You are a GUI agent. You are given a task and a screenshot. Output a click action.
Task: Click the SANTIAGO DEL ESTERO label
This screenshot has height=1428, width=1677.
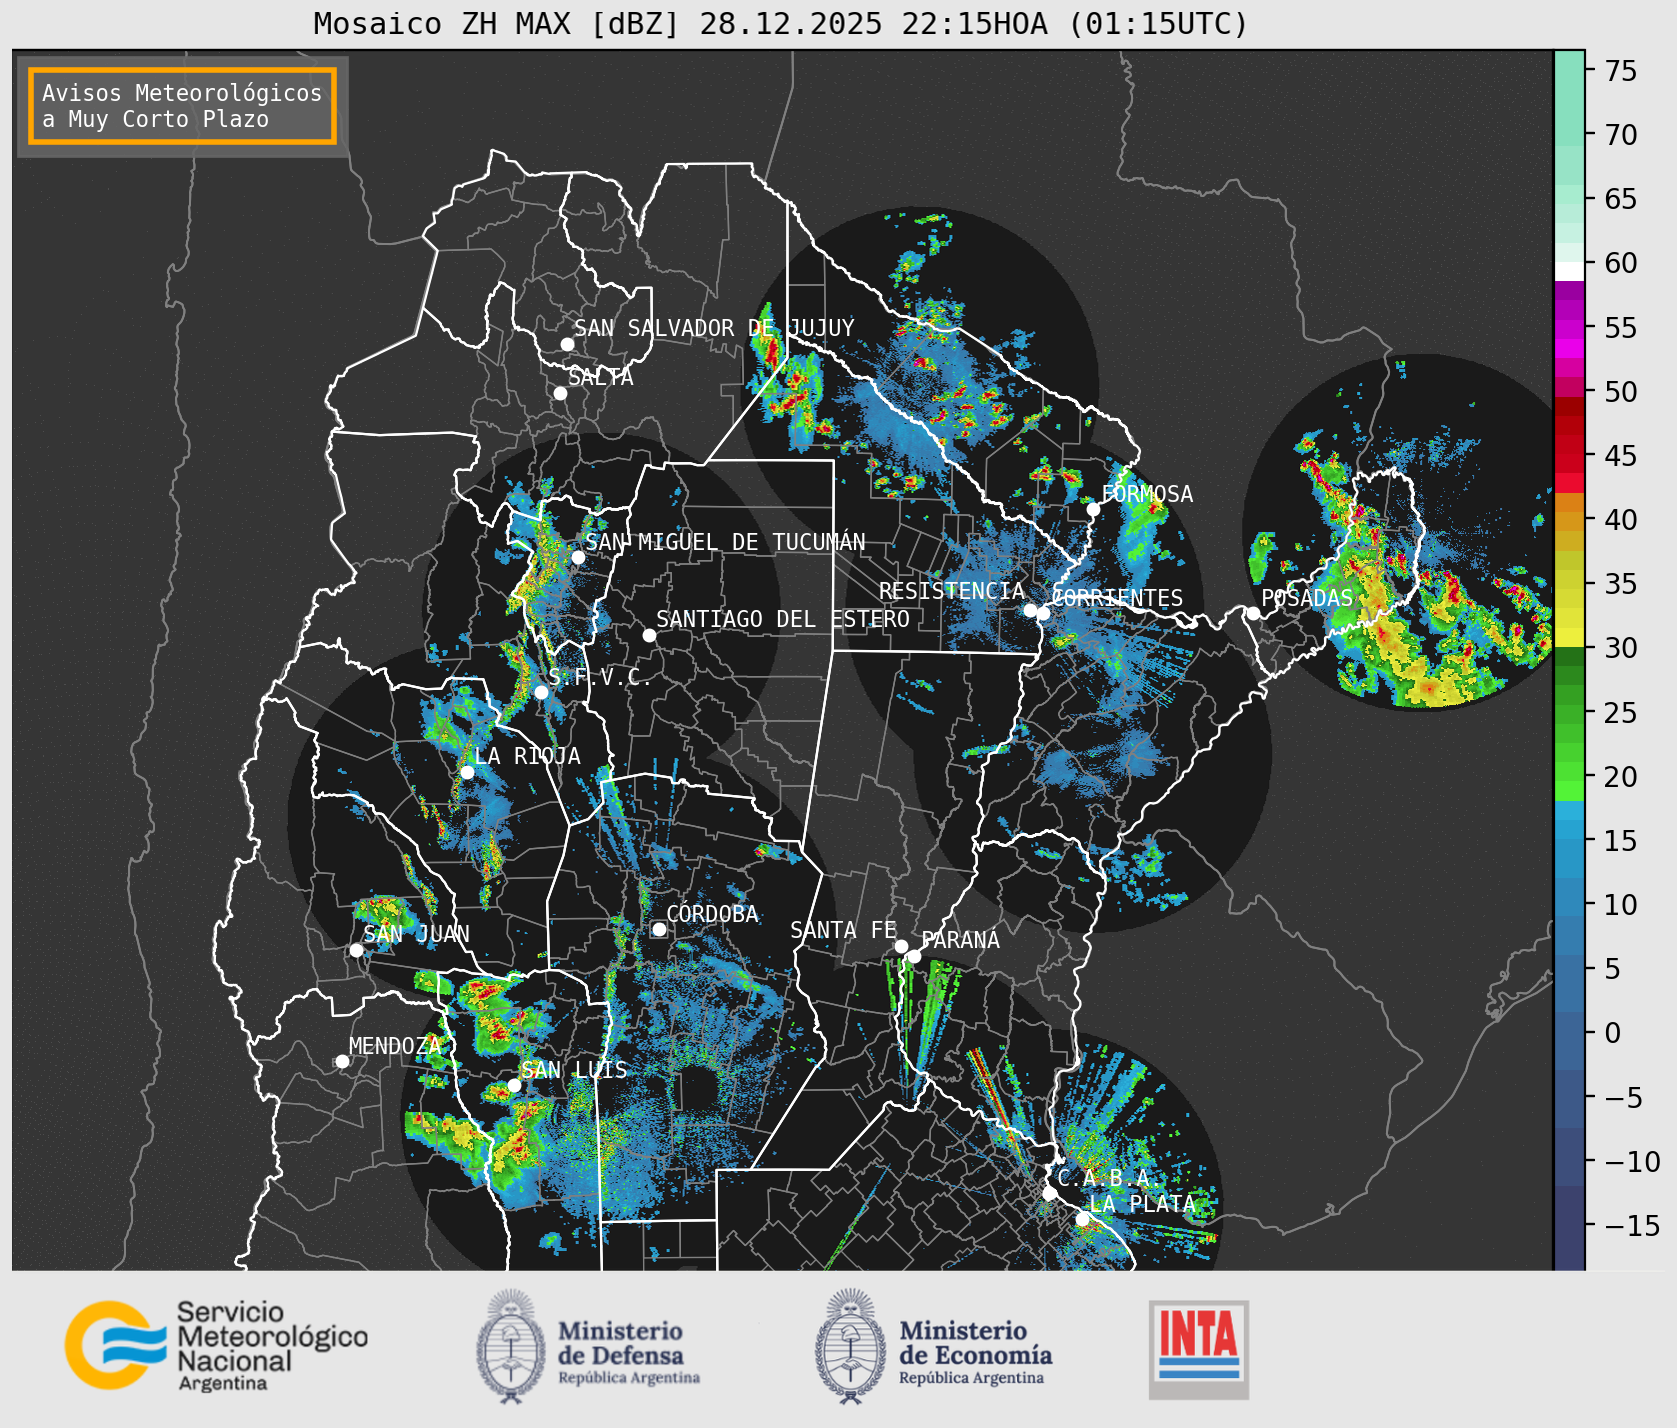[x=783, y=619]
